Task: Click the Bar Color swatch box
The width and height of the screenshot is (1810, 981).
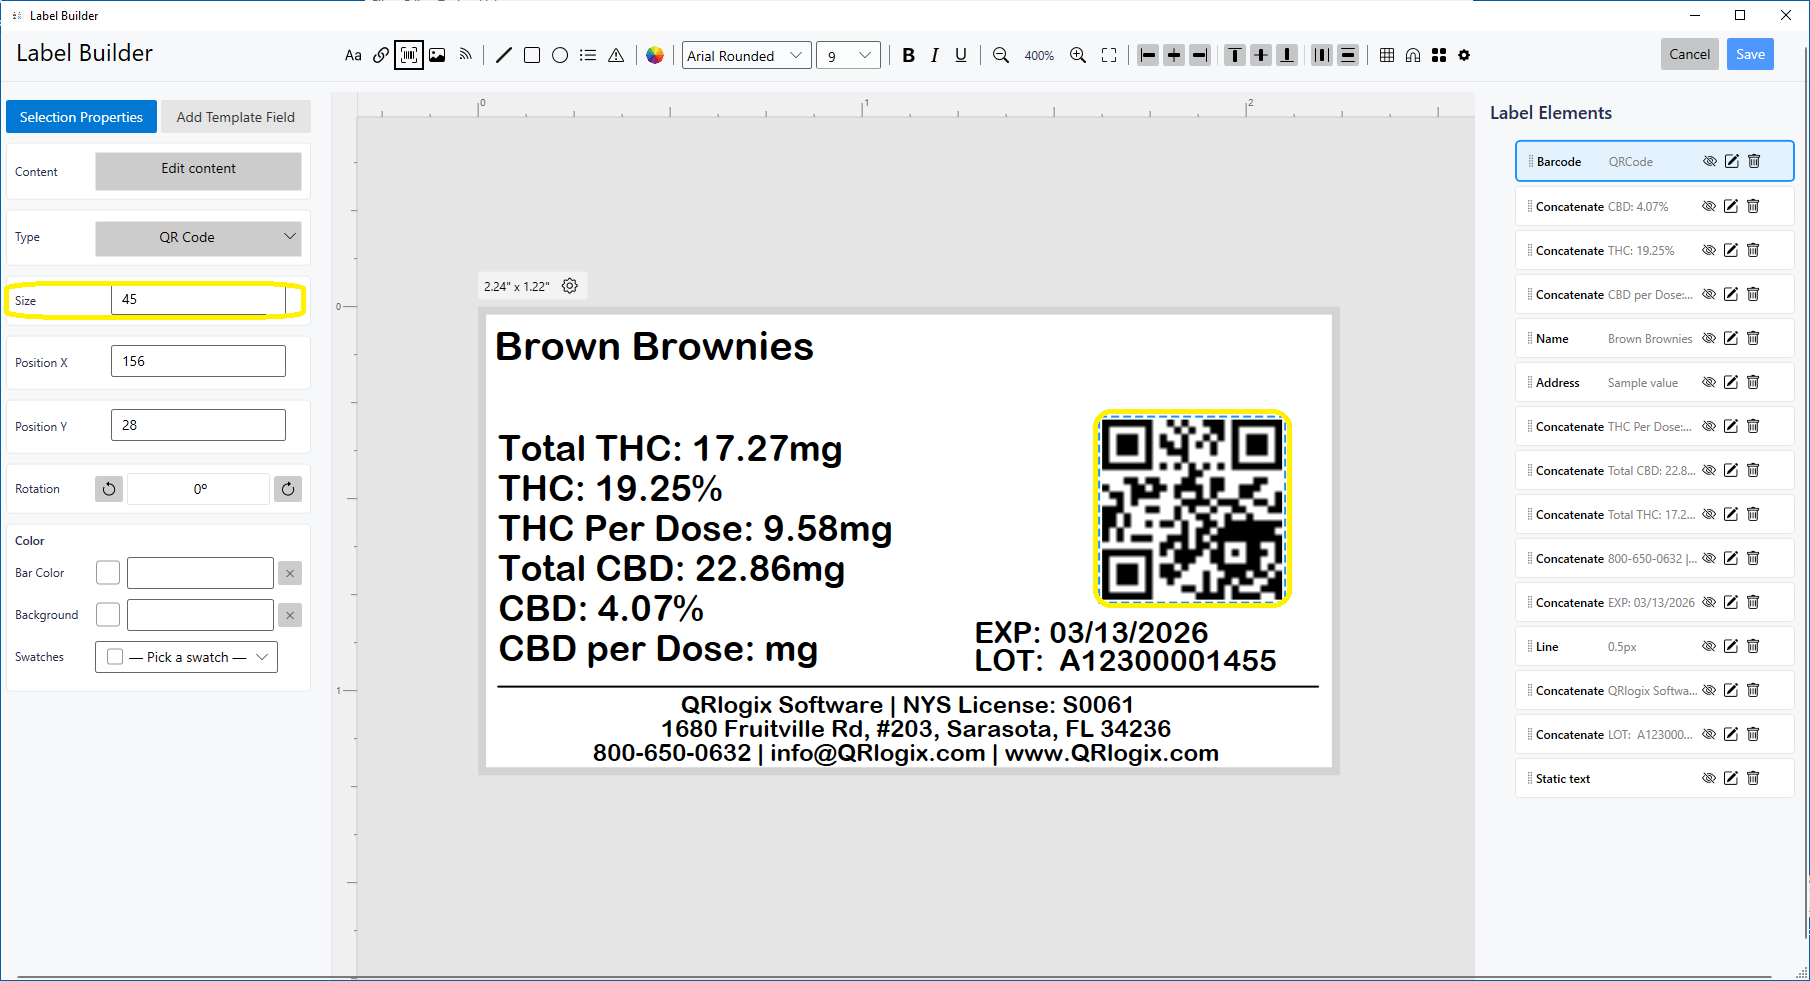Action: coord(108,573)
